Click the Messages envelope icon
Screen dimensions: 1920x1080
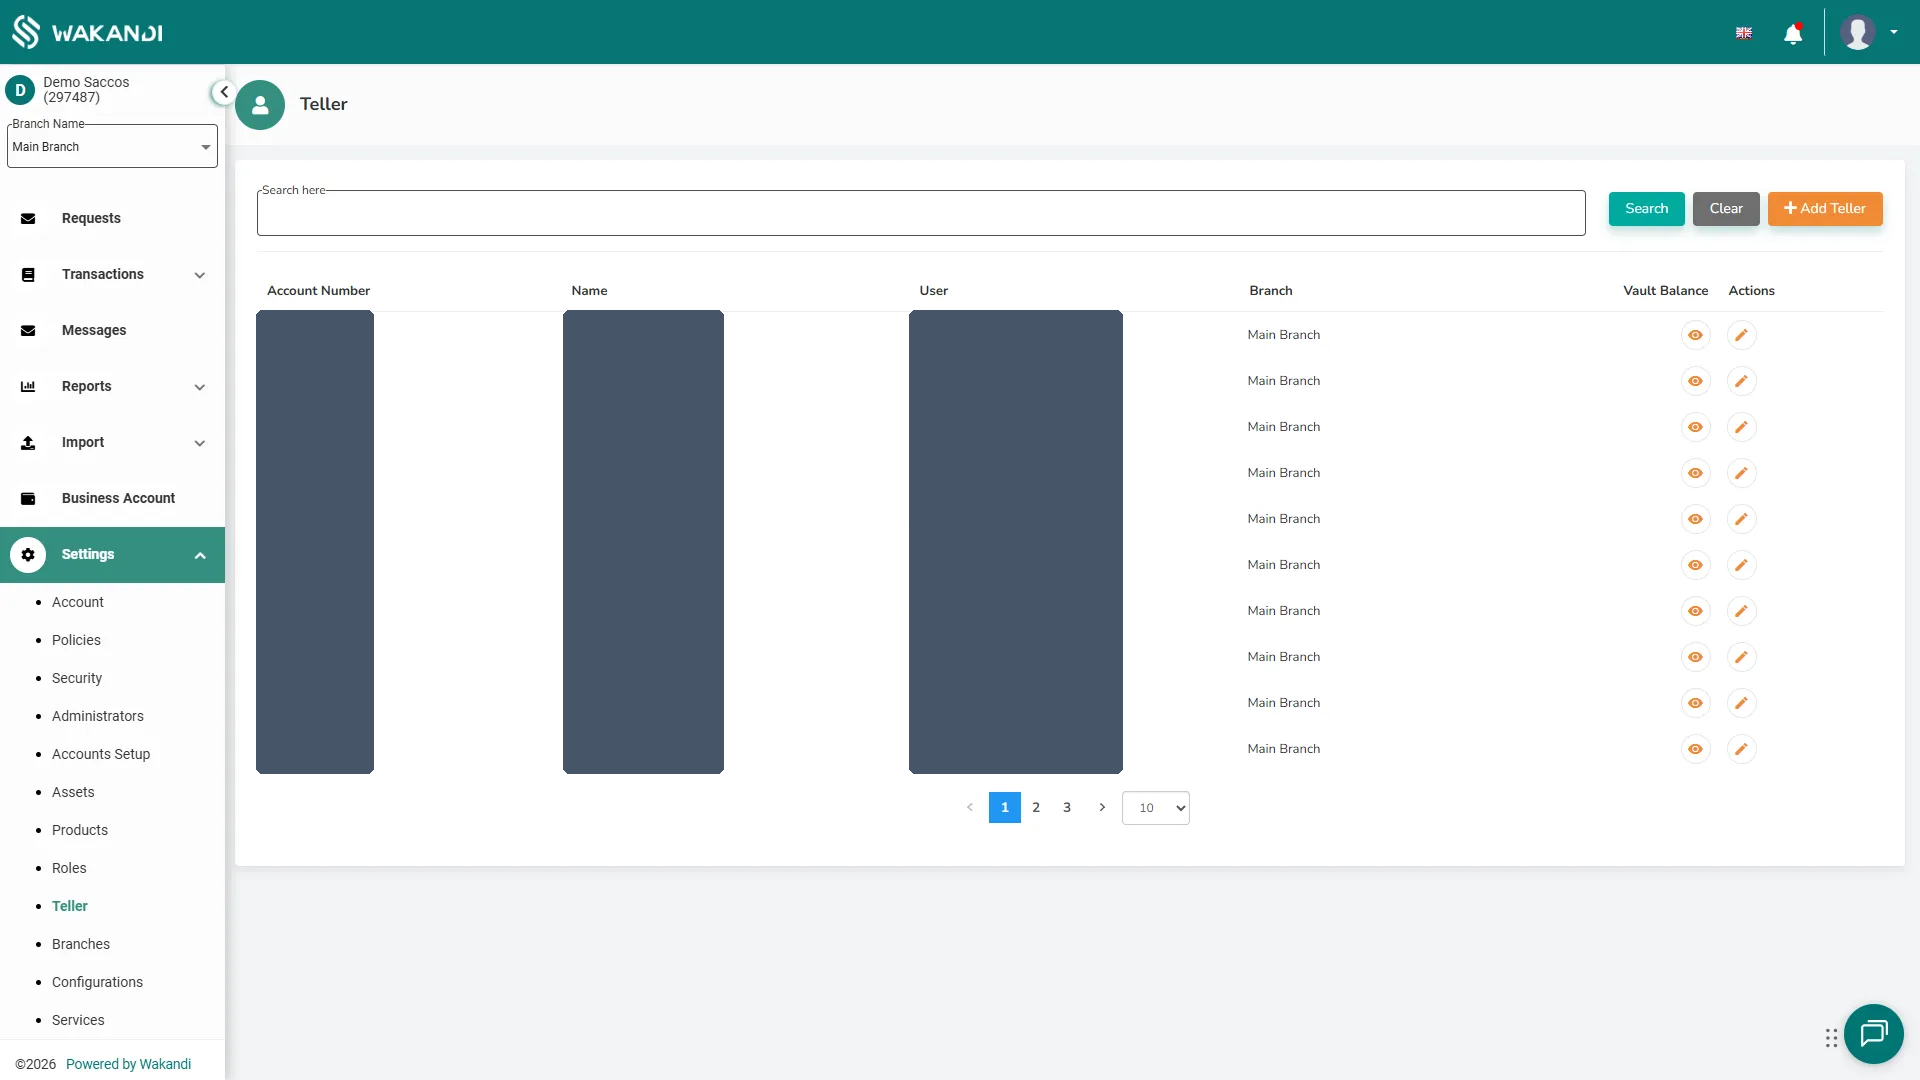[28, 331]
